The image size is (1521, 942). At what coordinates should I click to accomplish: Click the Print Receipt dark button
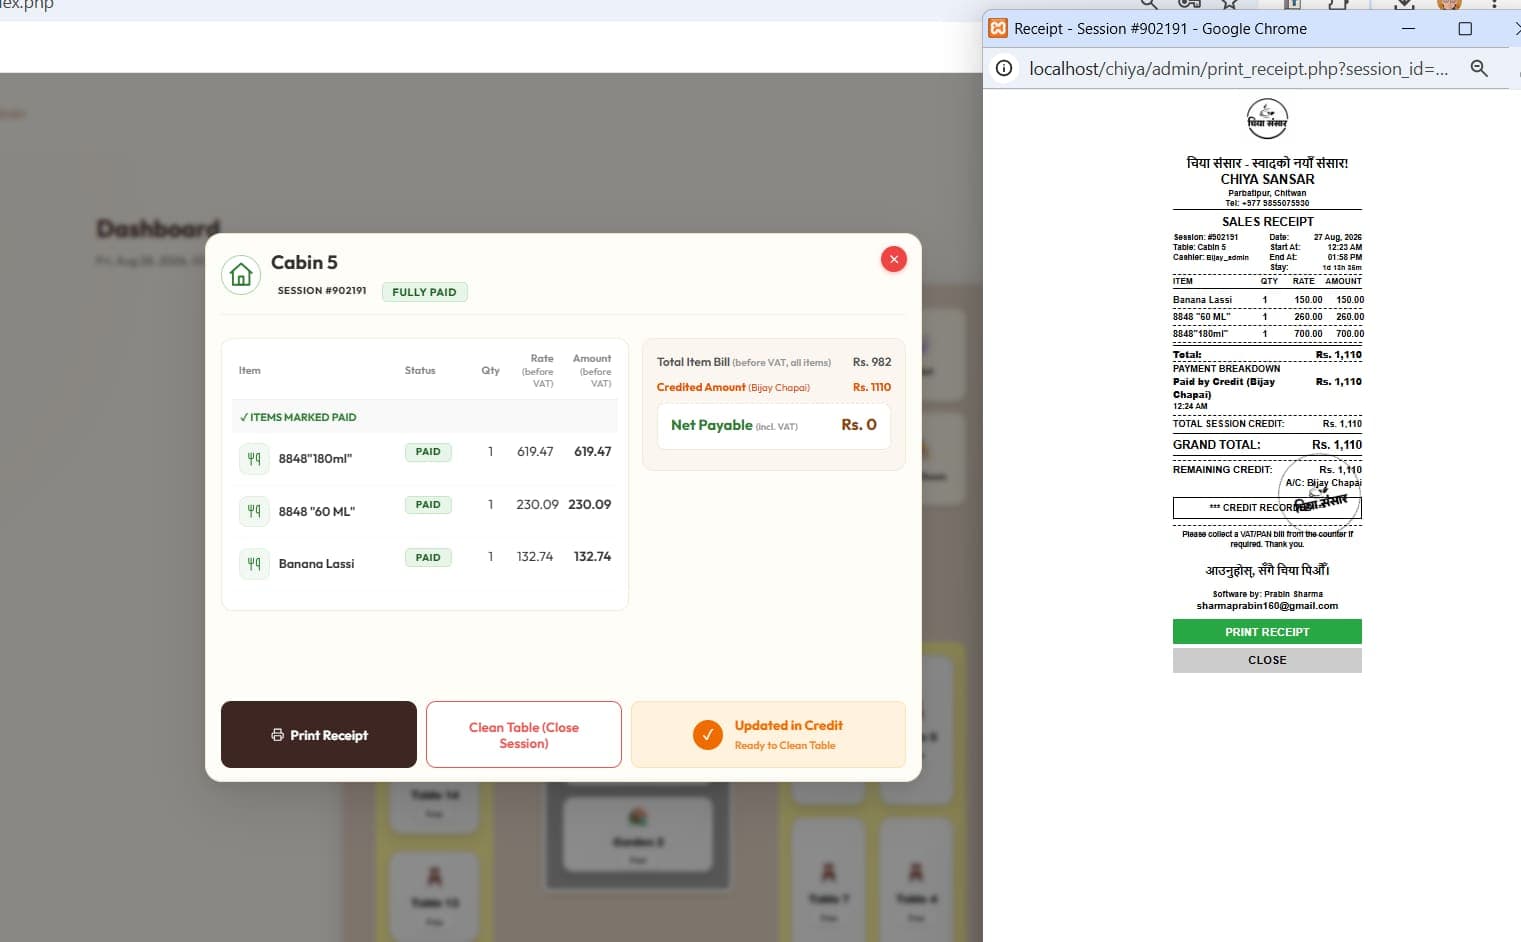tap(319, 735)
